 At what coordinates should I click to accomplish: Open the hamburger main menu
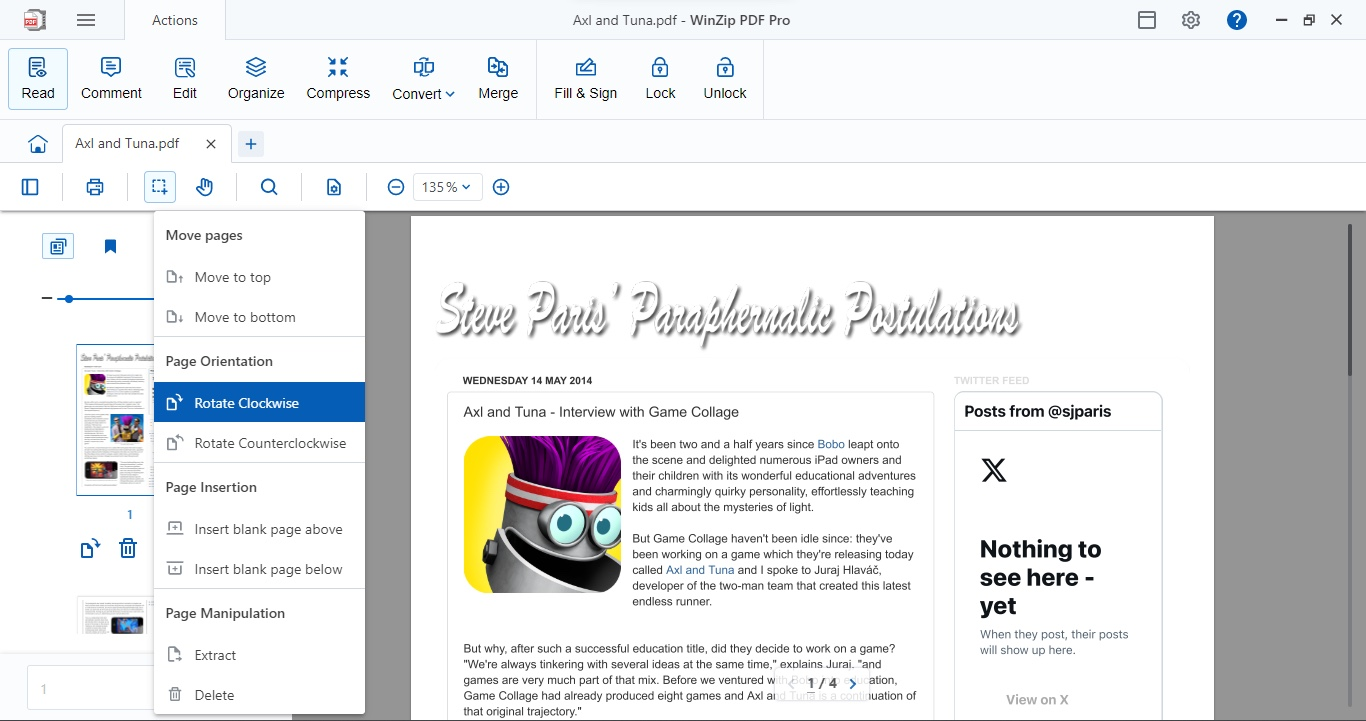point(86,20)
